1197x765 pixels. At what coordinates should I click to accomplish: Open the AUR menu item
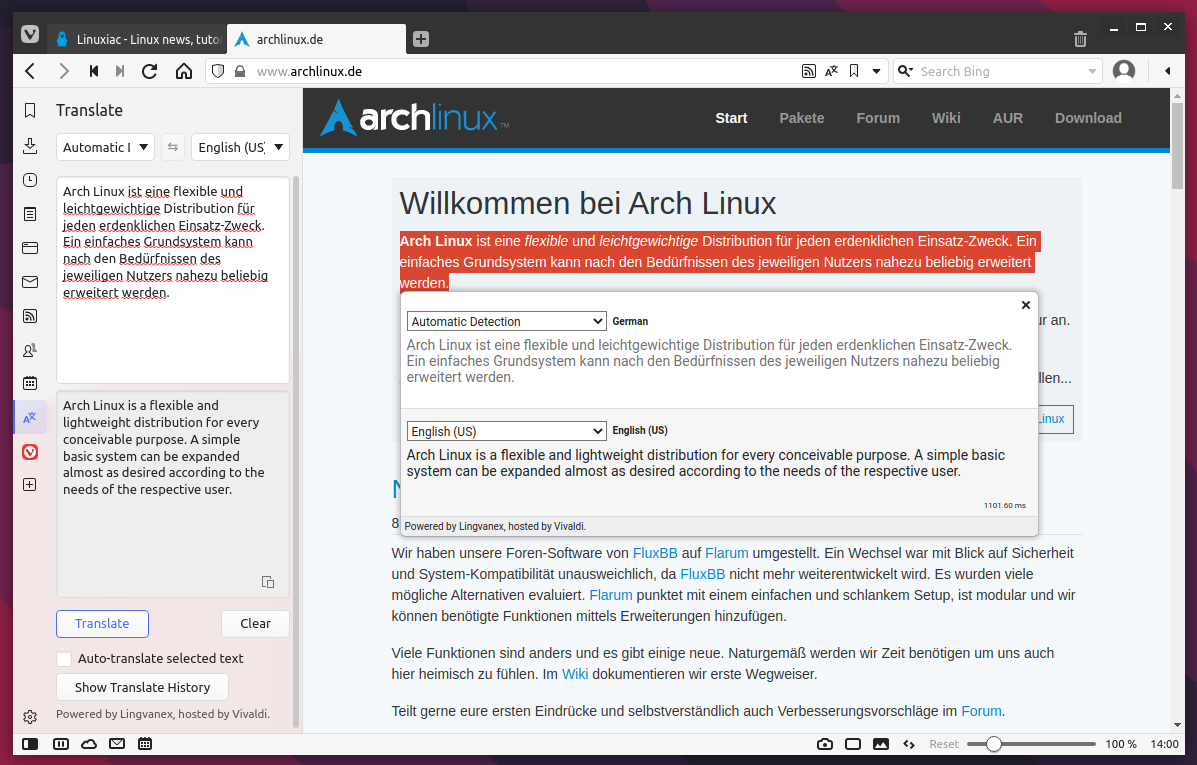[x=1008, y=118]
